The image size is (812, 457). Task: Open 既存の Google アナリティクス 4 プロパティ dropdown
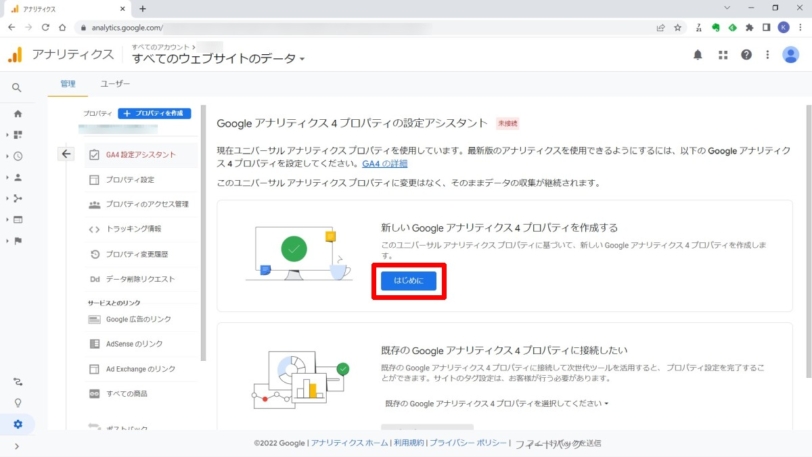coord(496,403)
